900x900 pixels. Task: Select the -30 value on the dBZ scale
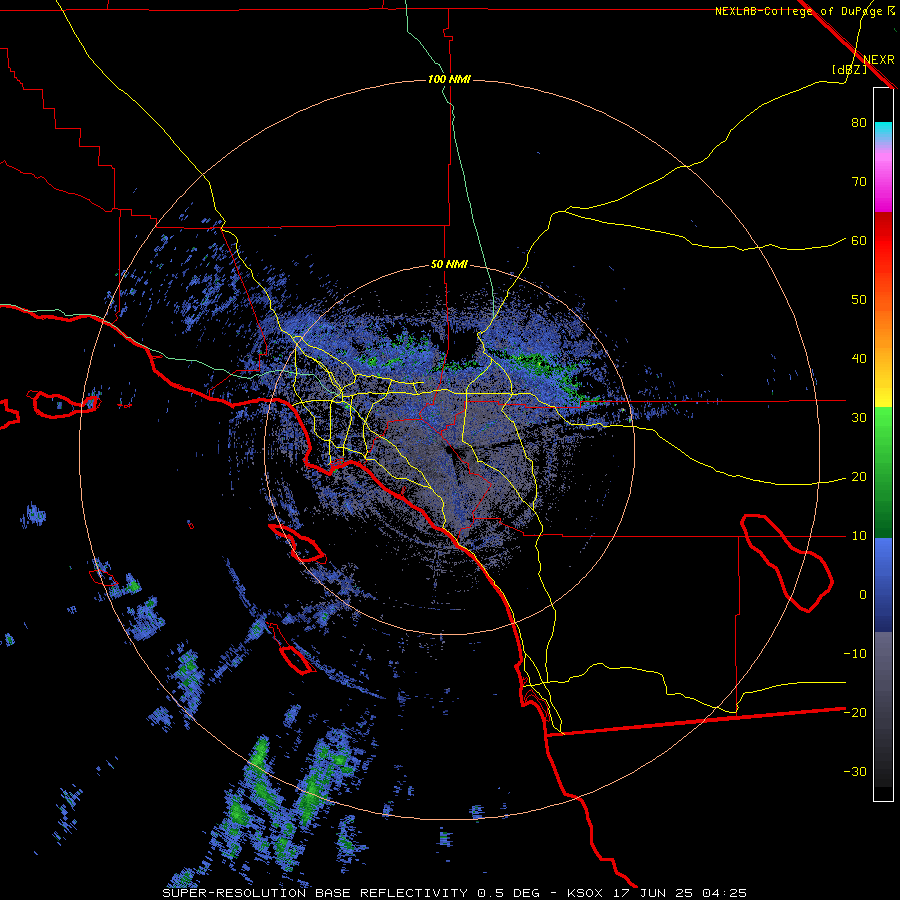[855, 771]
